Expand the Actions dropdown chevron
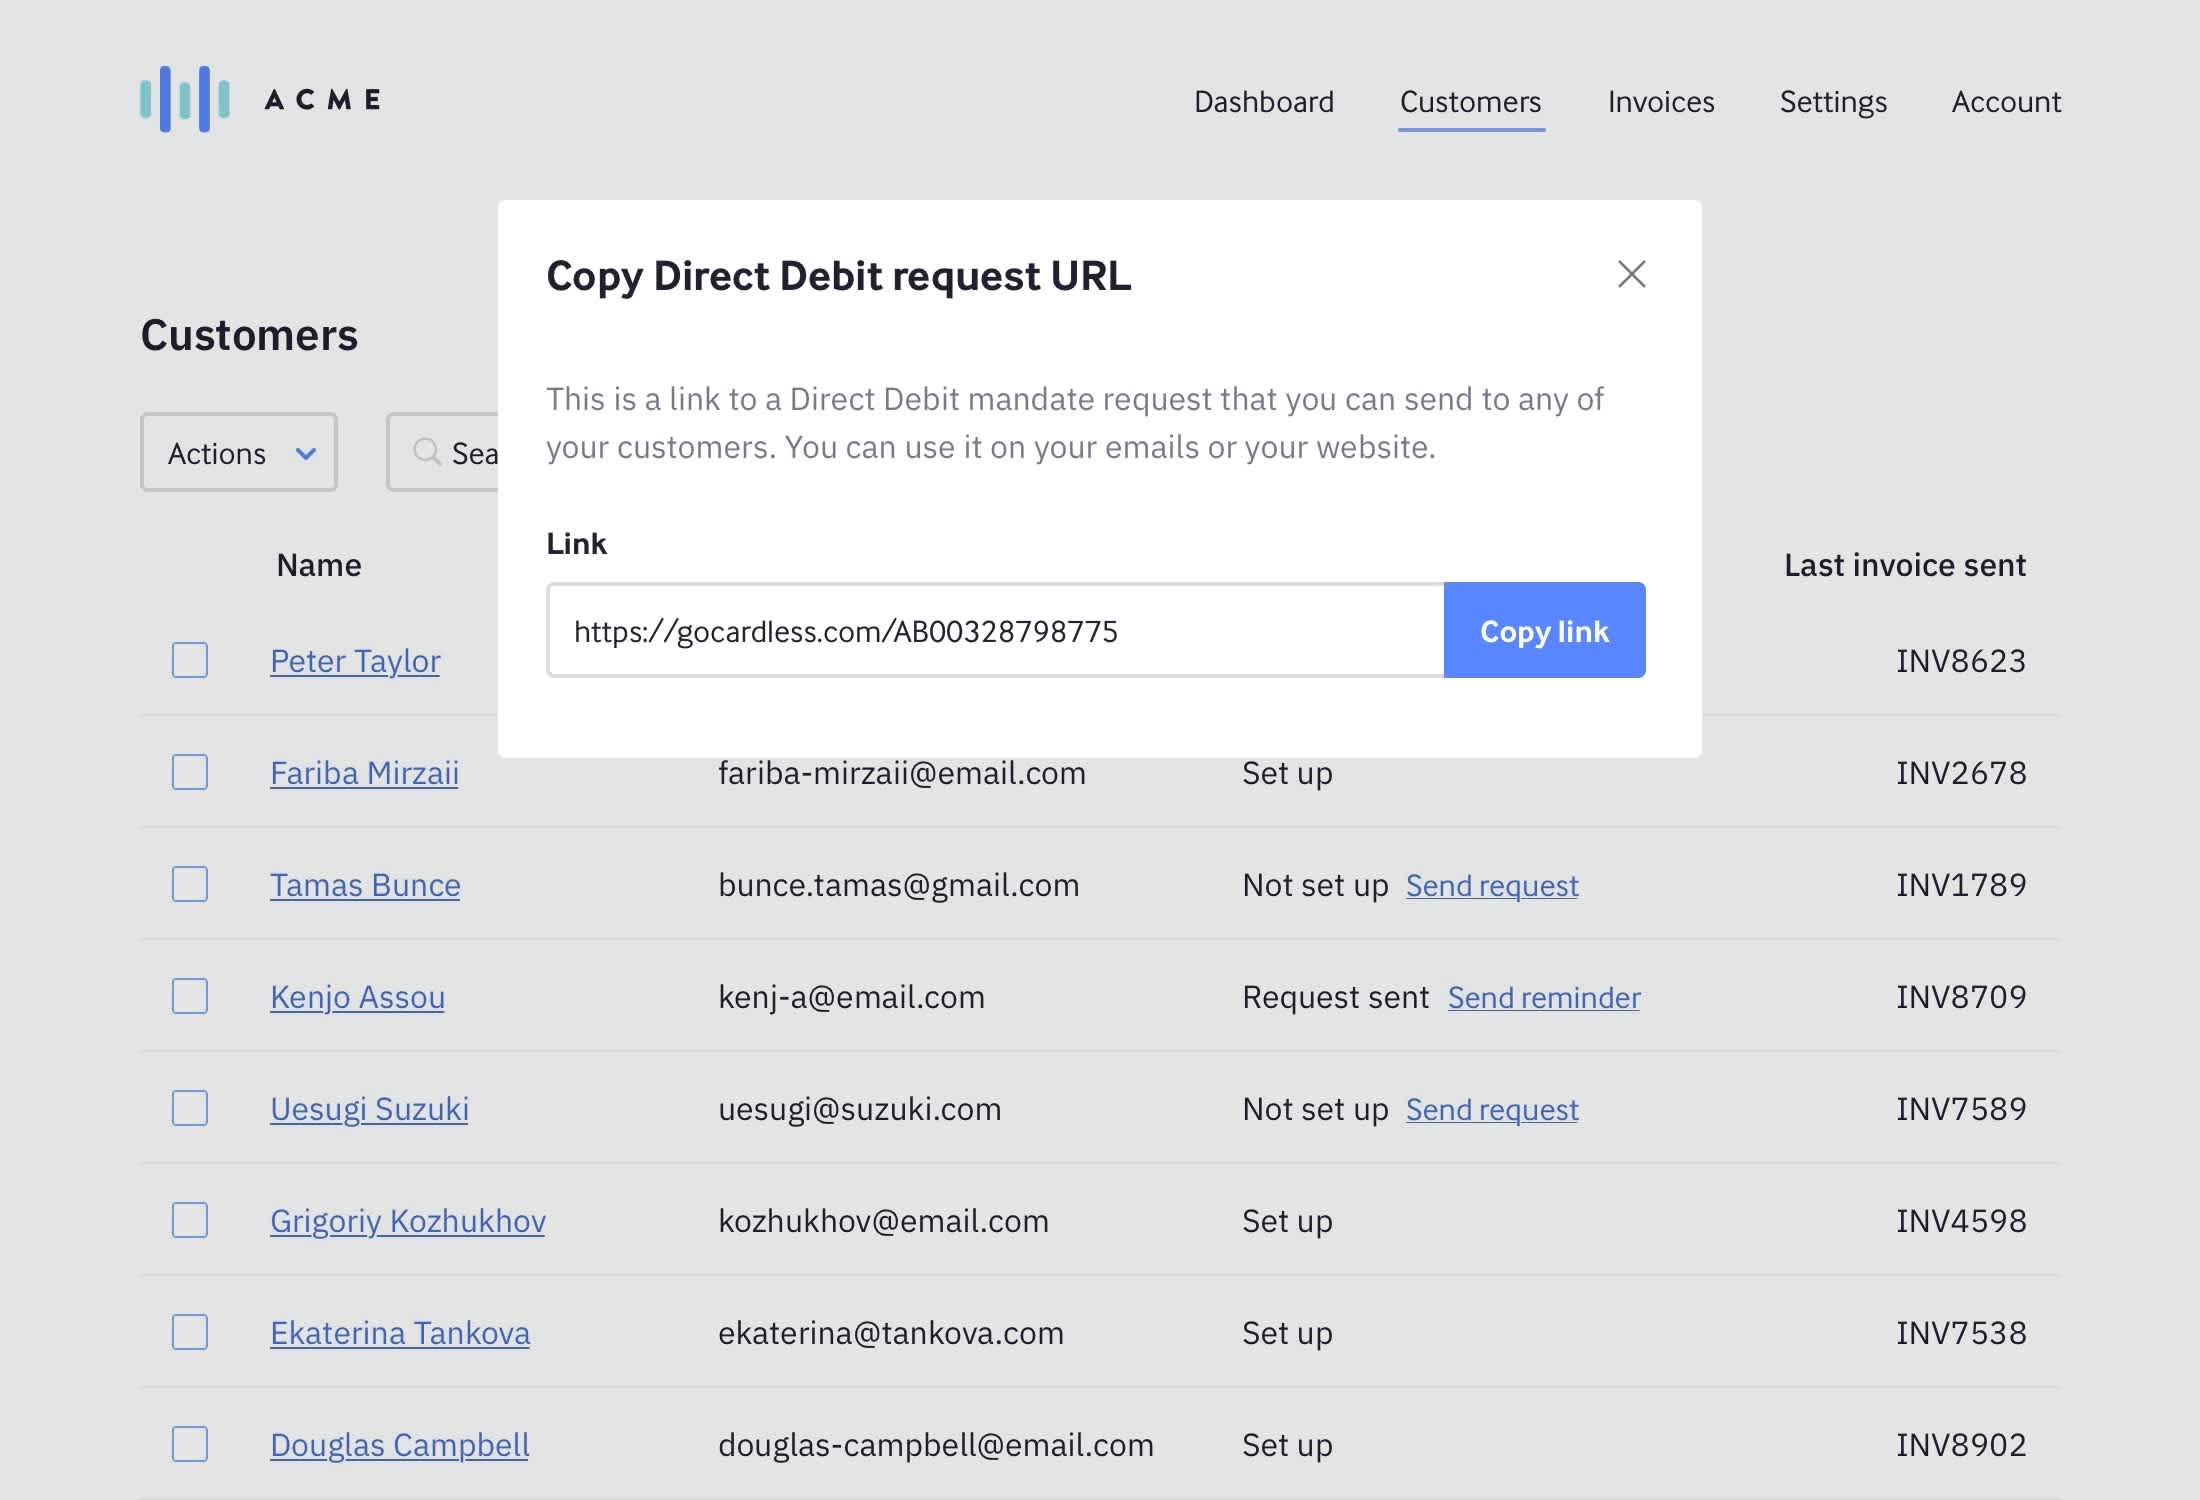The image size is (2200, 1500). click(306, 453)
